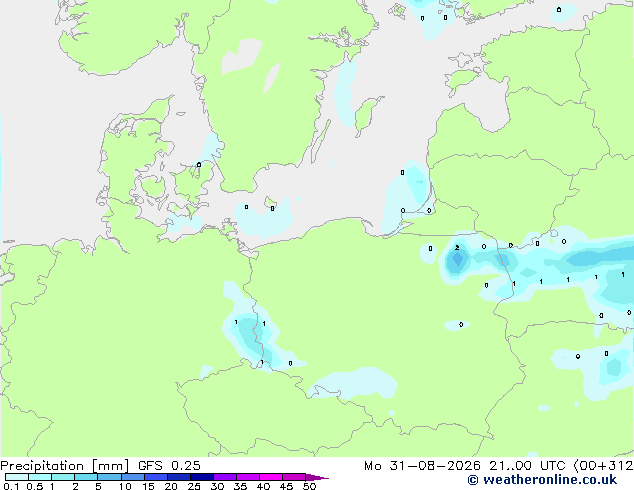Click the 1–2 mm legend color swatch
The image size is (634, 490).
pos(63,477)
